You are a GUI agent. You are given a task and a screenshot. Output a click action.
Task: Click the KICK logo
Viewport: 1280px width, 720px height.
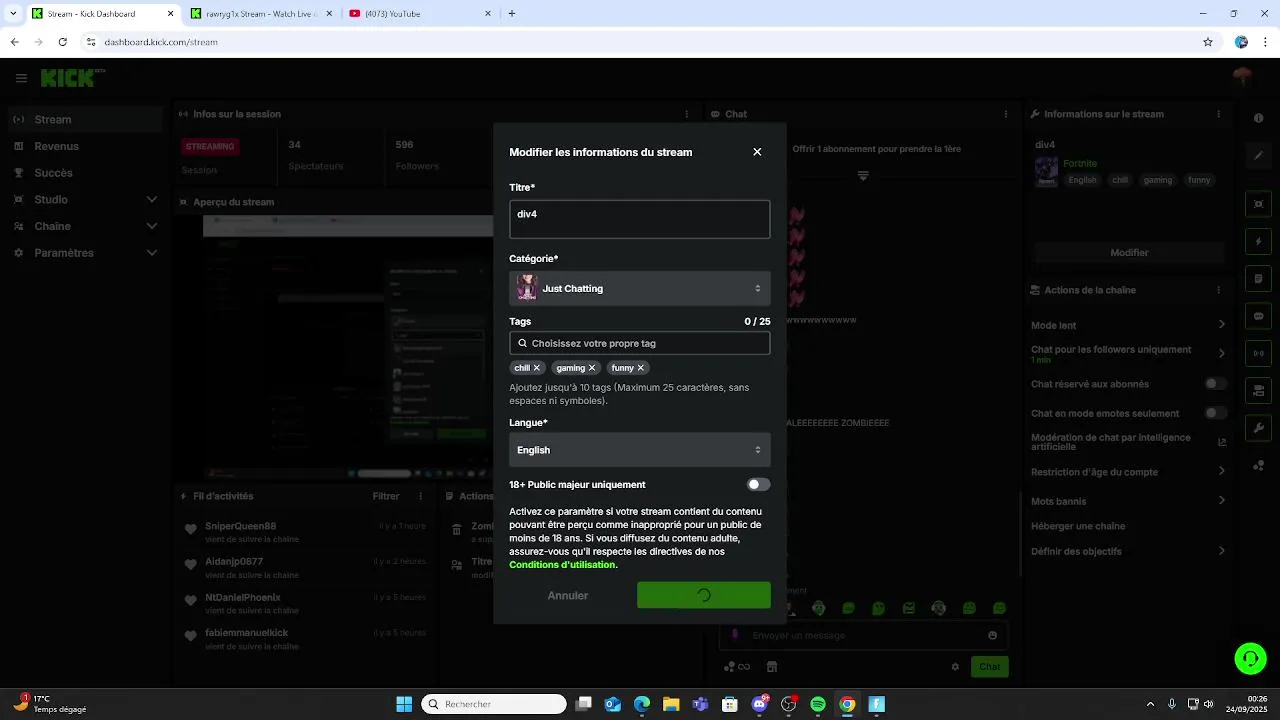[68, 78]
